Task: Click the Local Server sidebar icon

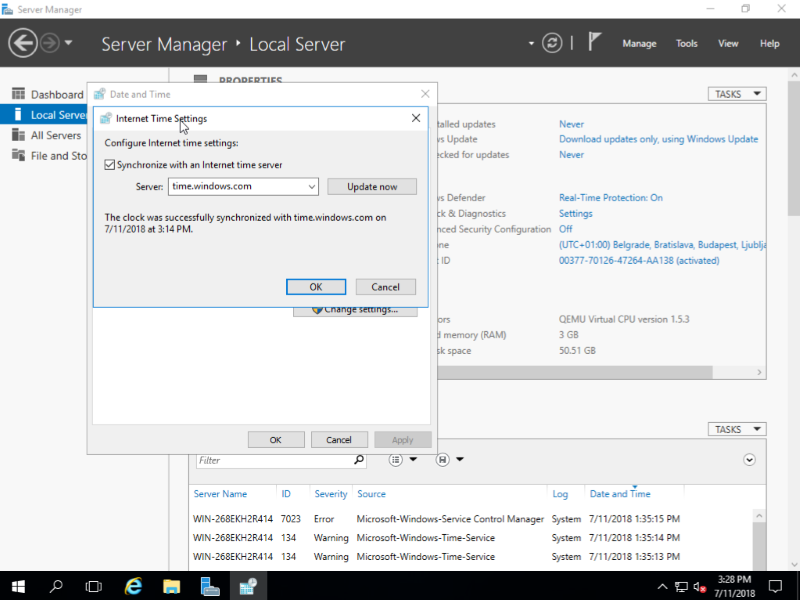Action: point(18,115)
